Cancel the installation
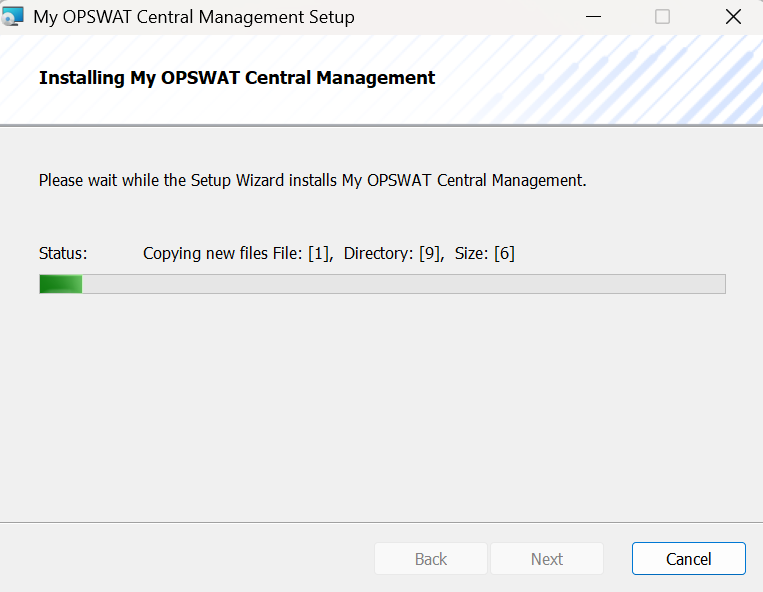The image size is (763, 592). click(689, 558)
